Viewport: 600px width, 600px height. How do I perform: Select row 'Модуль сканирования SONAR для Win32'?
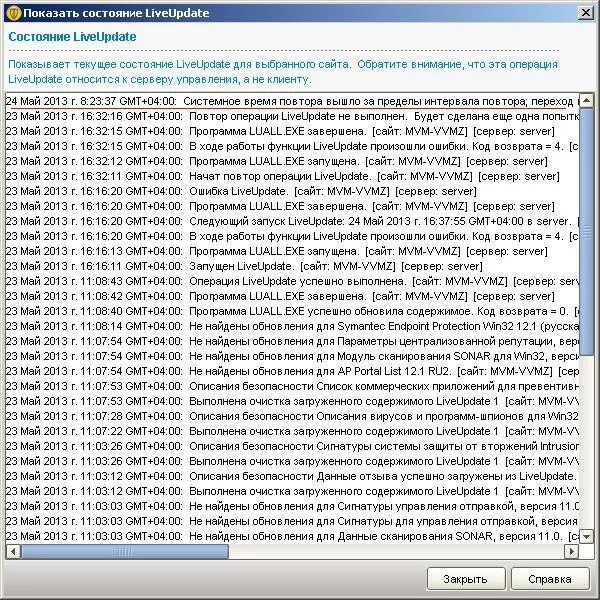(x=292, y=356)
